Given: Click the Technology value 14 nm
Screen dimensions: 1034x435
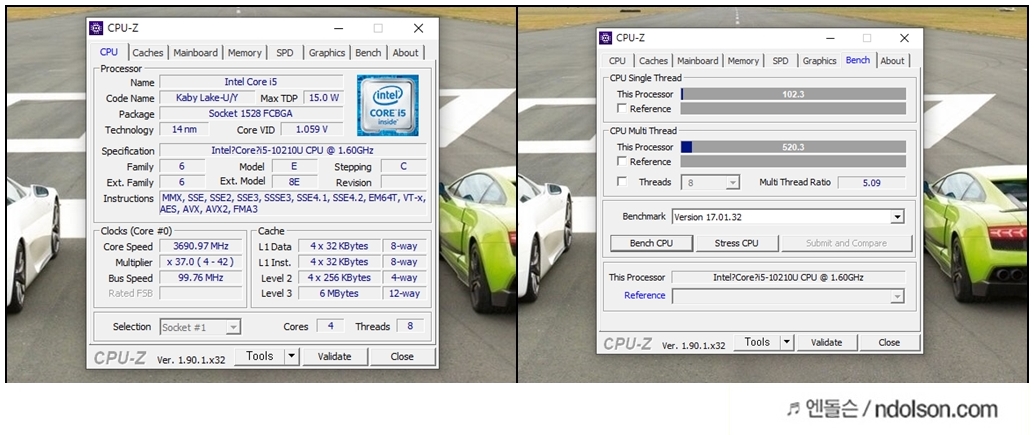Looking at the screenshot, I should click(x=184, y=129).
